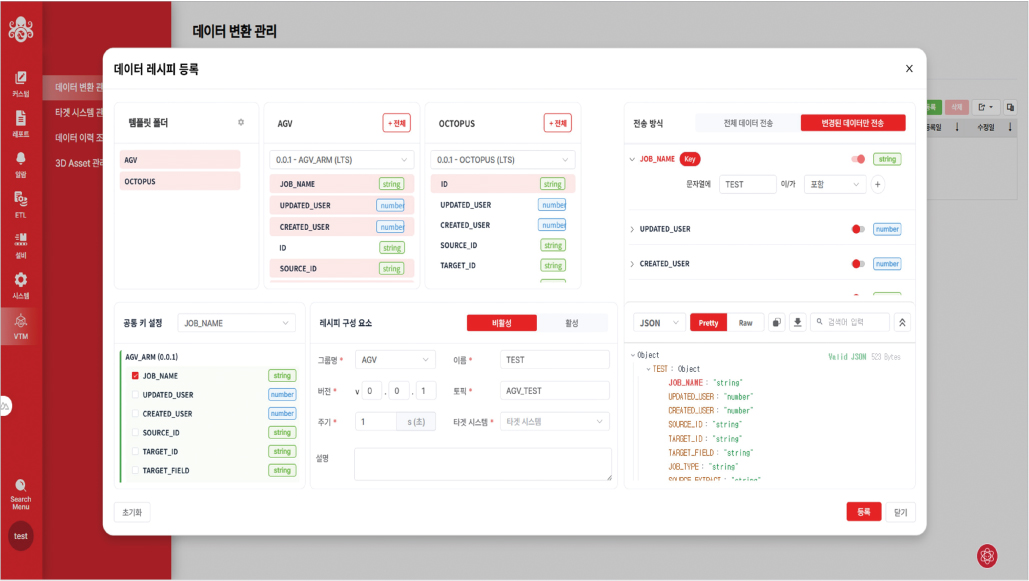Click the red floating atom button

[987, 555]
